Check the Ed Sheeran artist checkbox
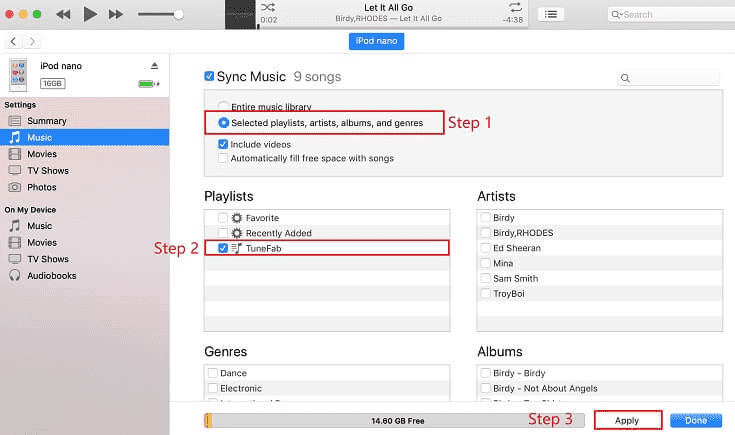The height and width of the screenshot is (435, 735). coord(485,248)
